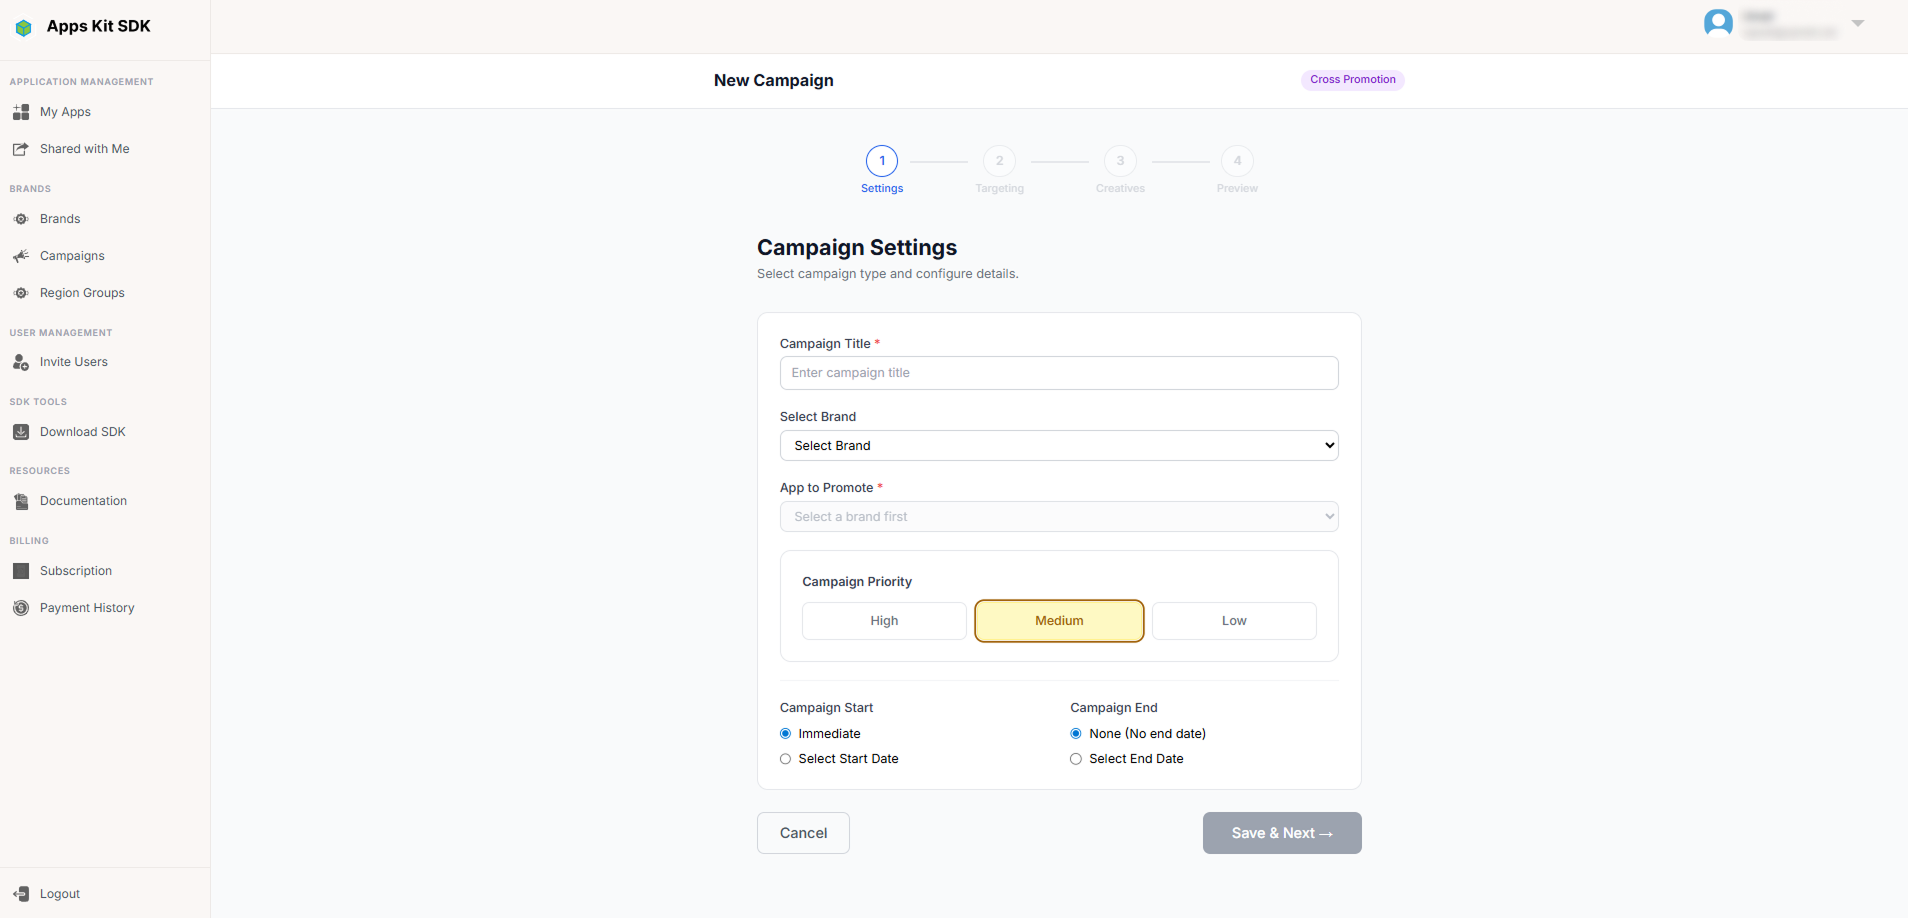Click the Campaigns megaphone icon
Image resolution: width=1908 pixels, height=918 pixels.
(21, 256)
